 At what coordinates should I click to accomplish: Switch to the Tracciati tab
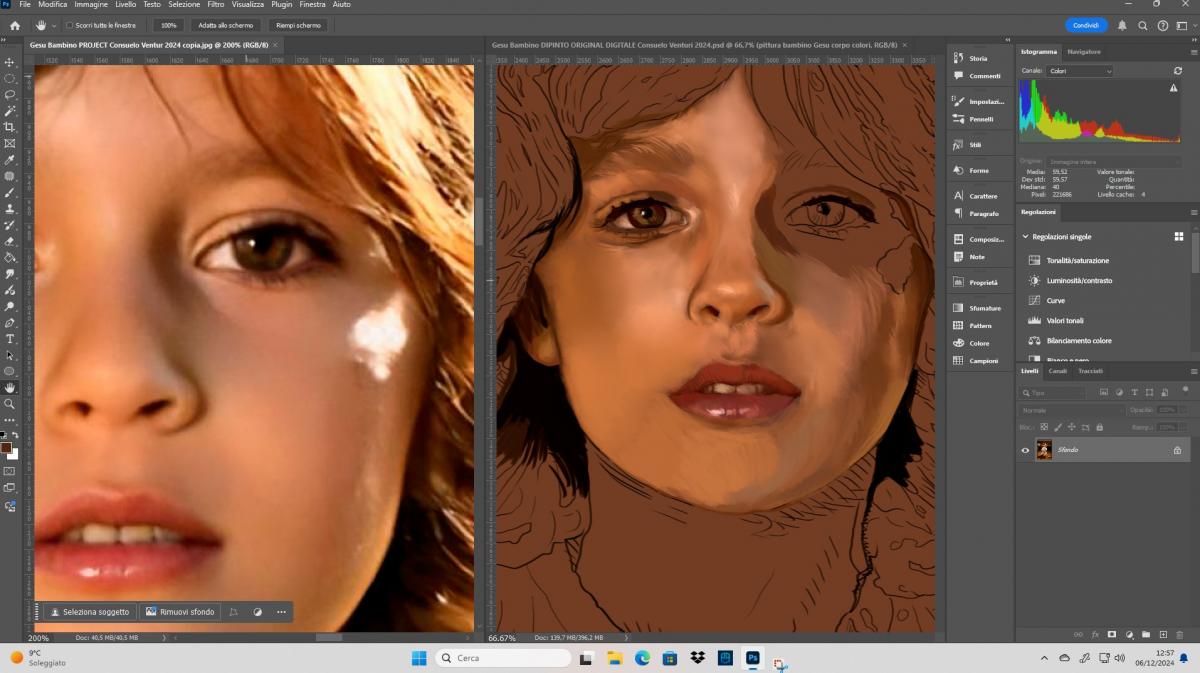(1090, 371)
